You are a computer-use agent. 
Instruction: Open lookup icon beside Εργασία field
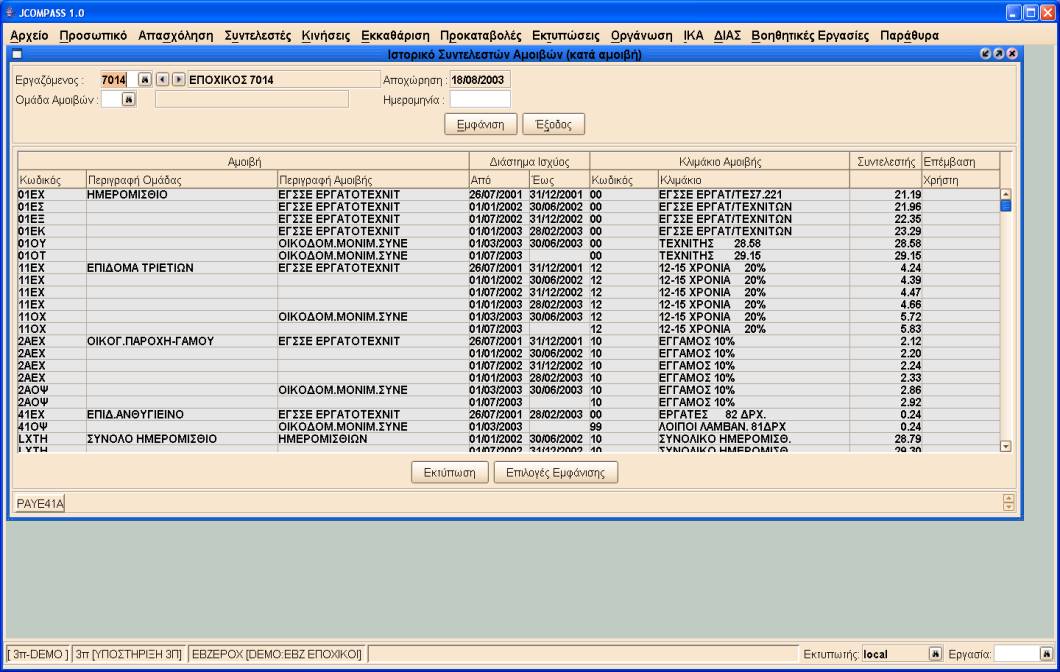pyautogui.click(x=1046, y=654)
